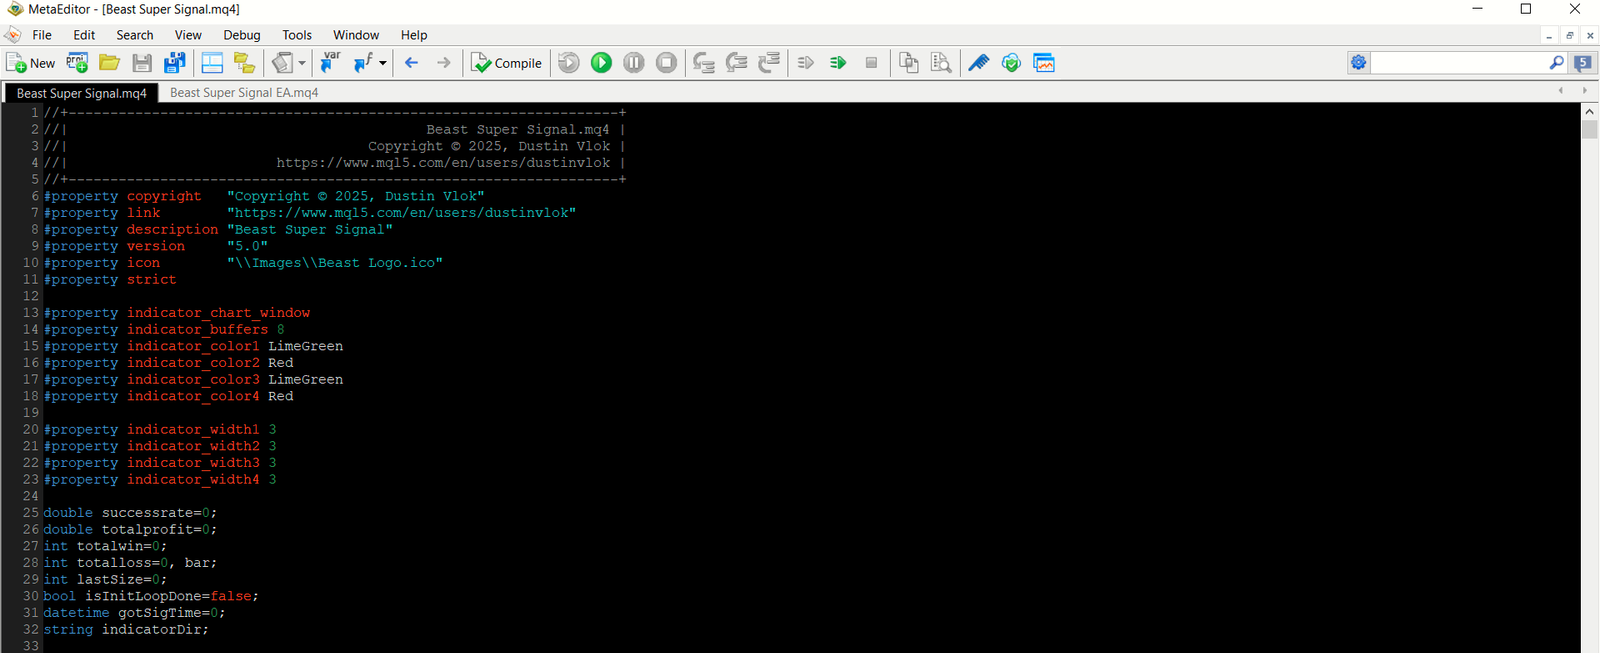Screen dimensions: 1600x653
Task: Navigate forward with the right arrow
Action: coord(443,63)
